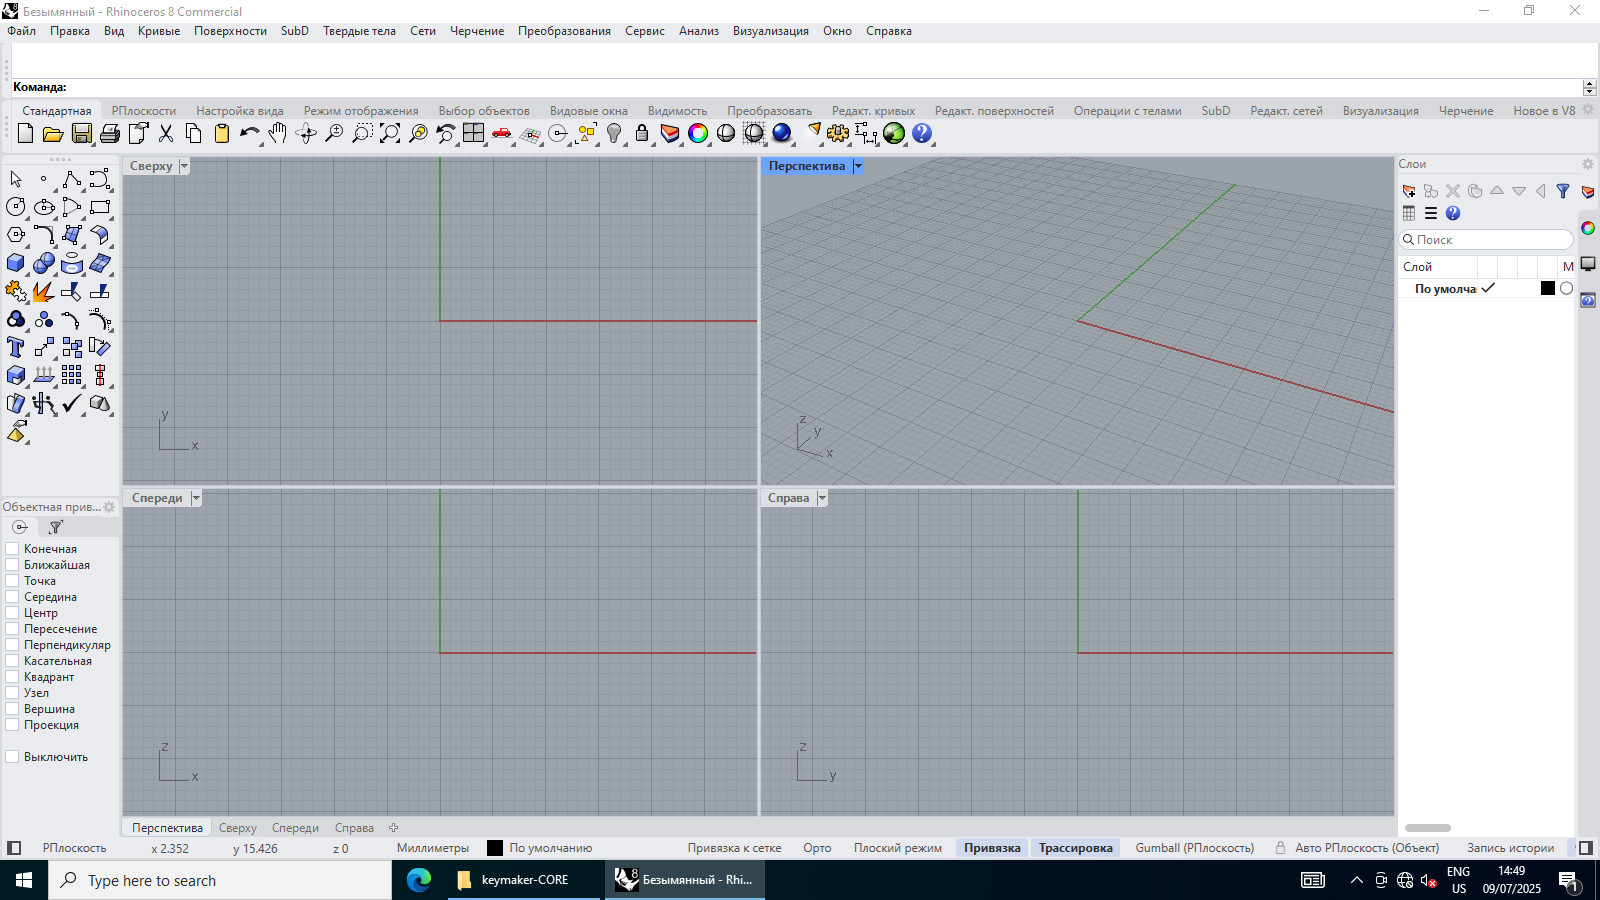Click the Circle tool in left sidebar
Viewport: 1600px width, 900px height.
coord(16,207)
